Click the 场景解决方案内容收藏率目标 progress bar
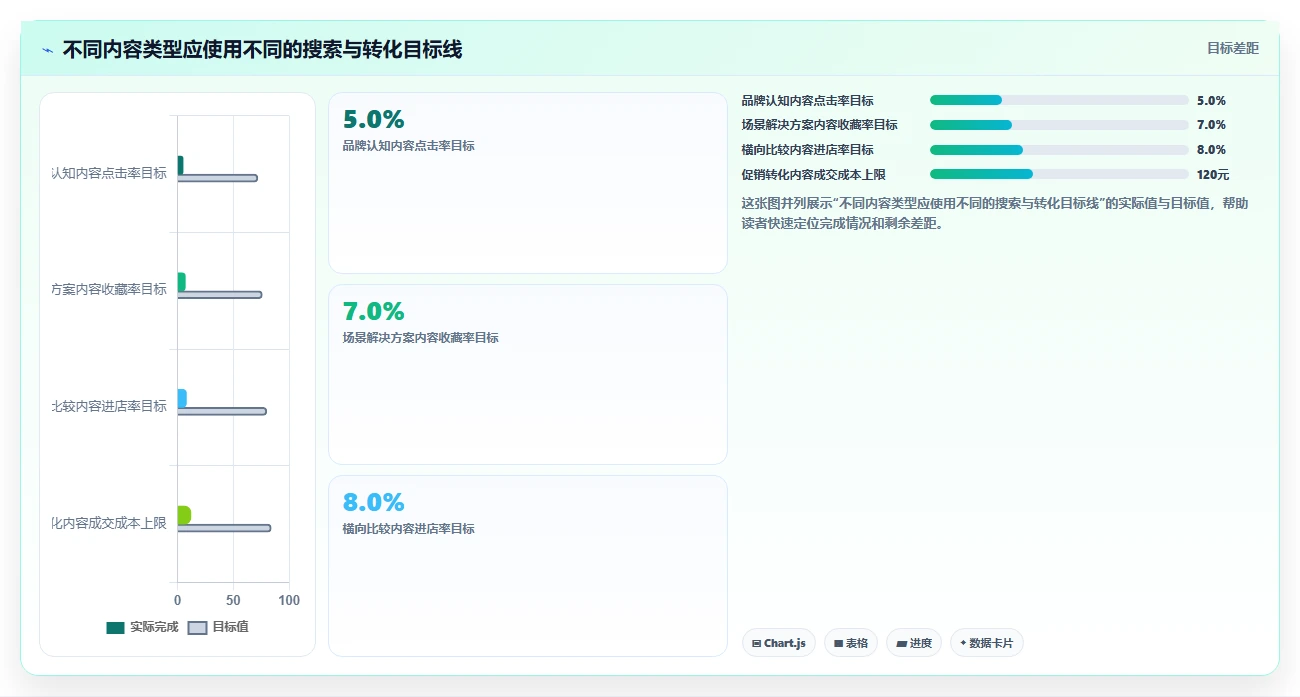This screenshot has height=697, width=1300. tap(1059, 125)
